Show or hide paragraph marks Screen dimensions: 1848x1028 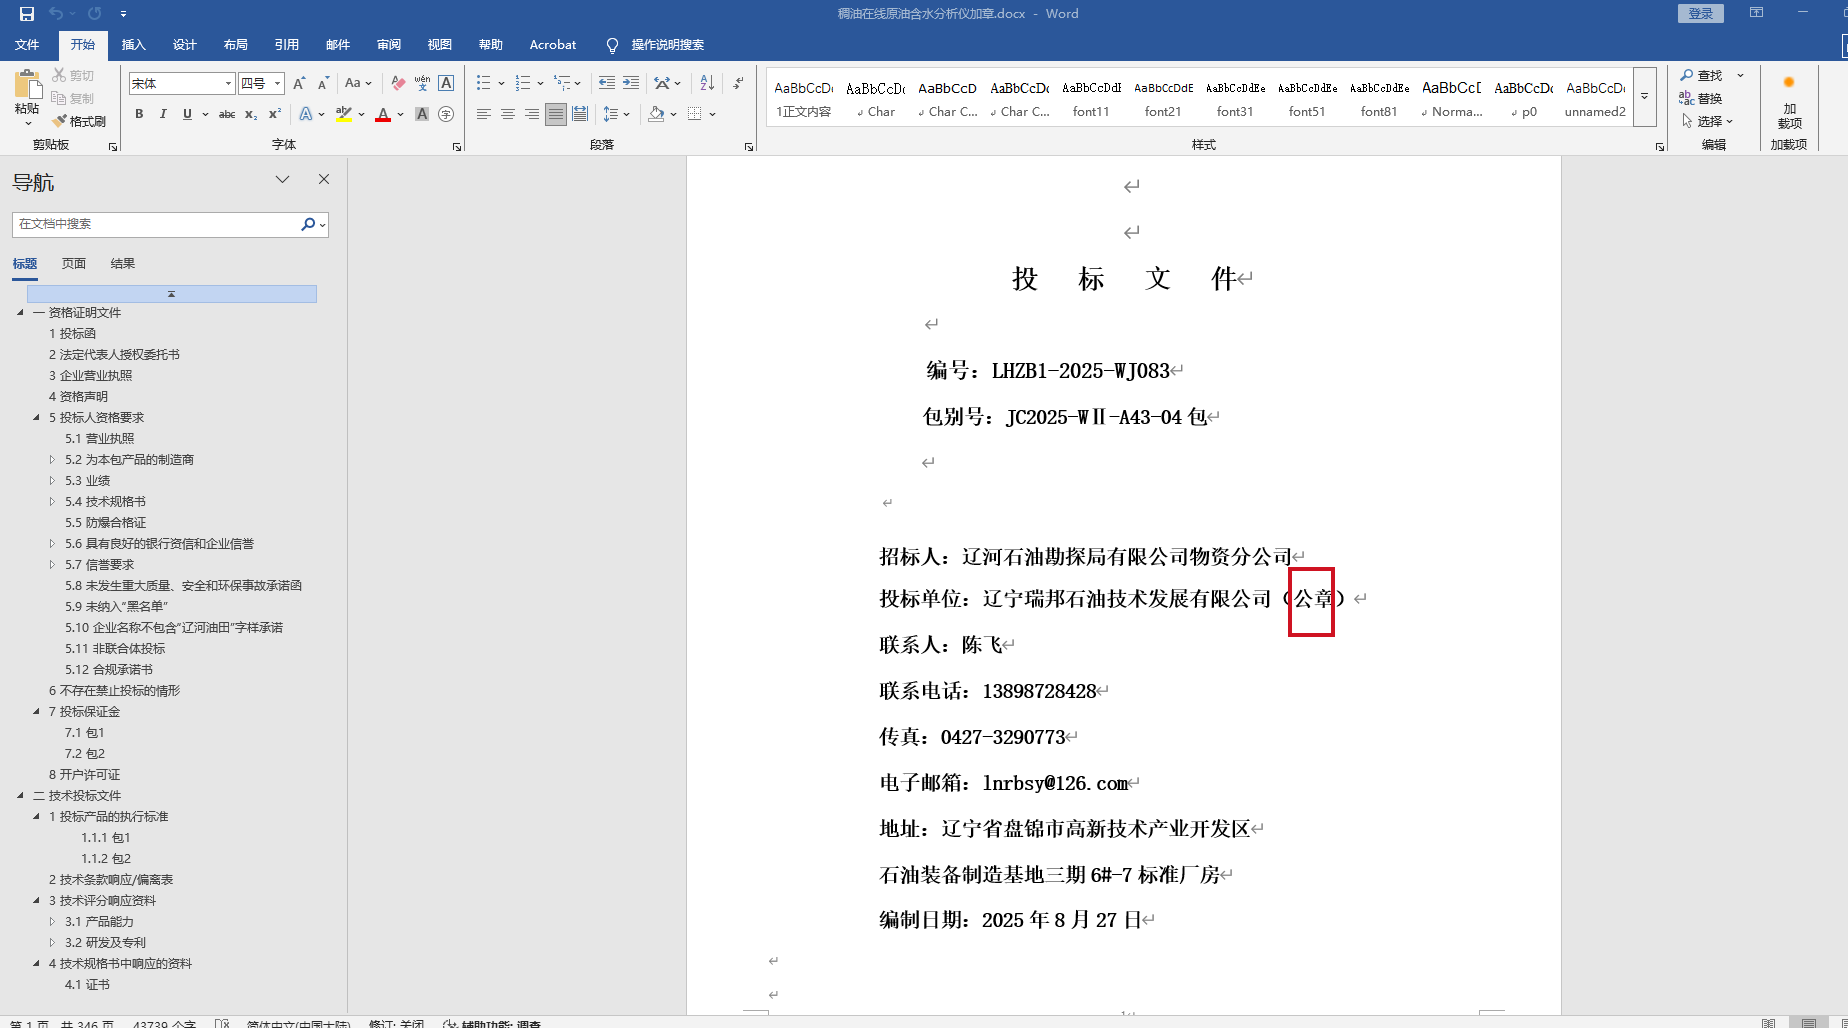pyautogui.click(x=738, y=84)
